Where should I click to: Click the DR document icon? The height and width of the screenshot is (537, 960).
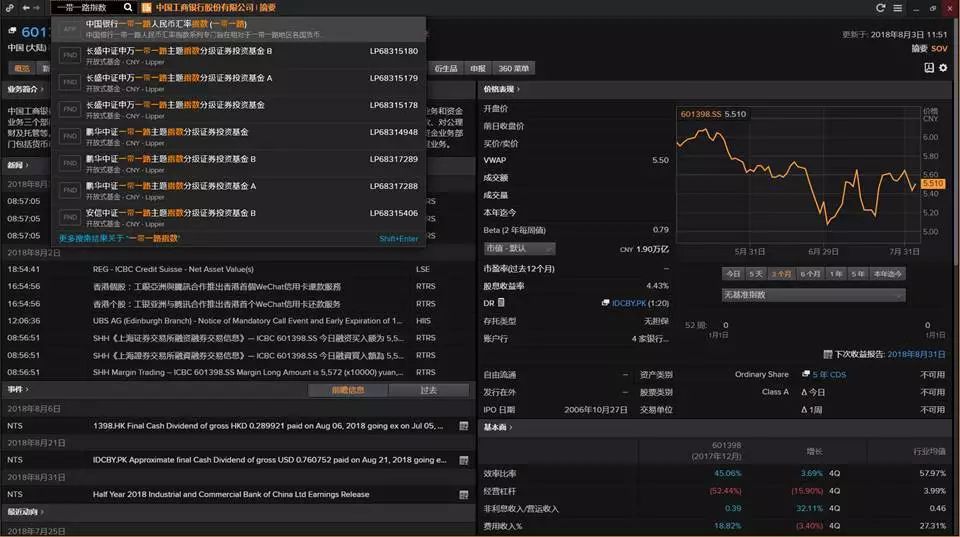click(x=501, y=302)
